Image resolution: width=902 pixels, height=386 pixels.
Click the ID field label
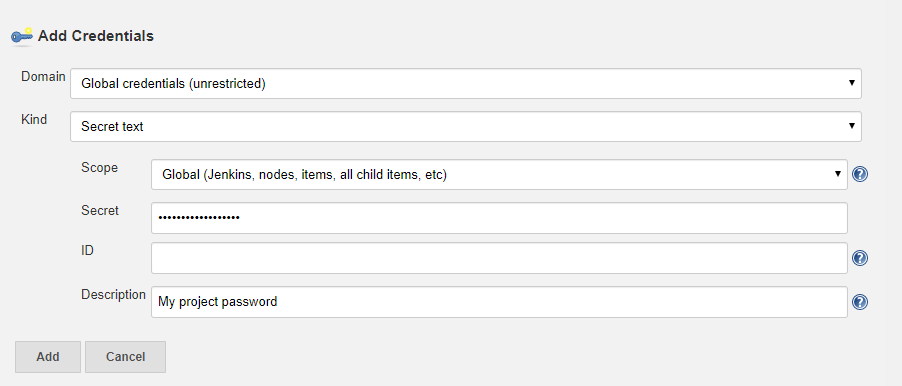click(87, 251)
